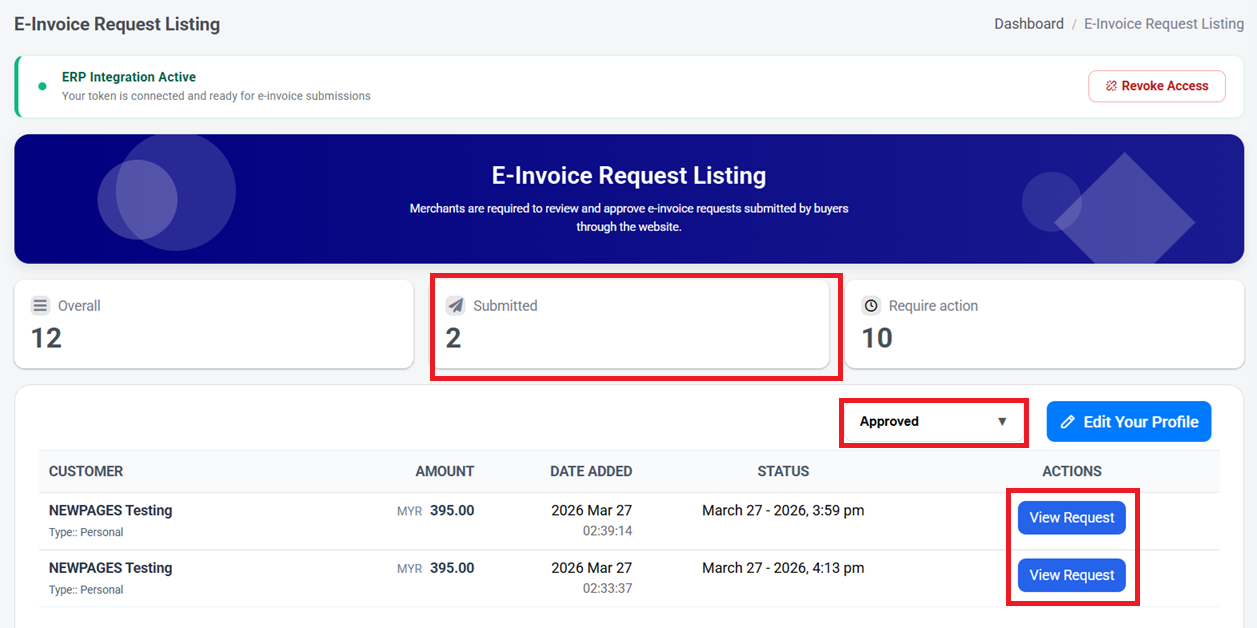Click the dropdown arrow beside Approved
Image resolution: width=1257 pixels, height=628 pixels.
[x=1003, y=422]
